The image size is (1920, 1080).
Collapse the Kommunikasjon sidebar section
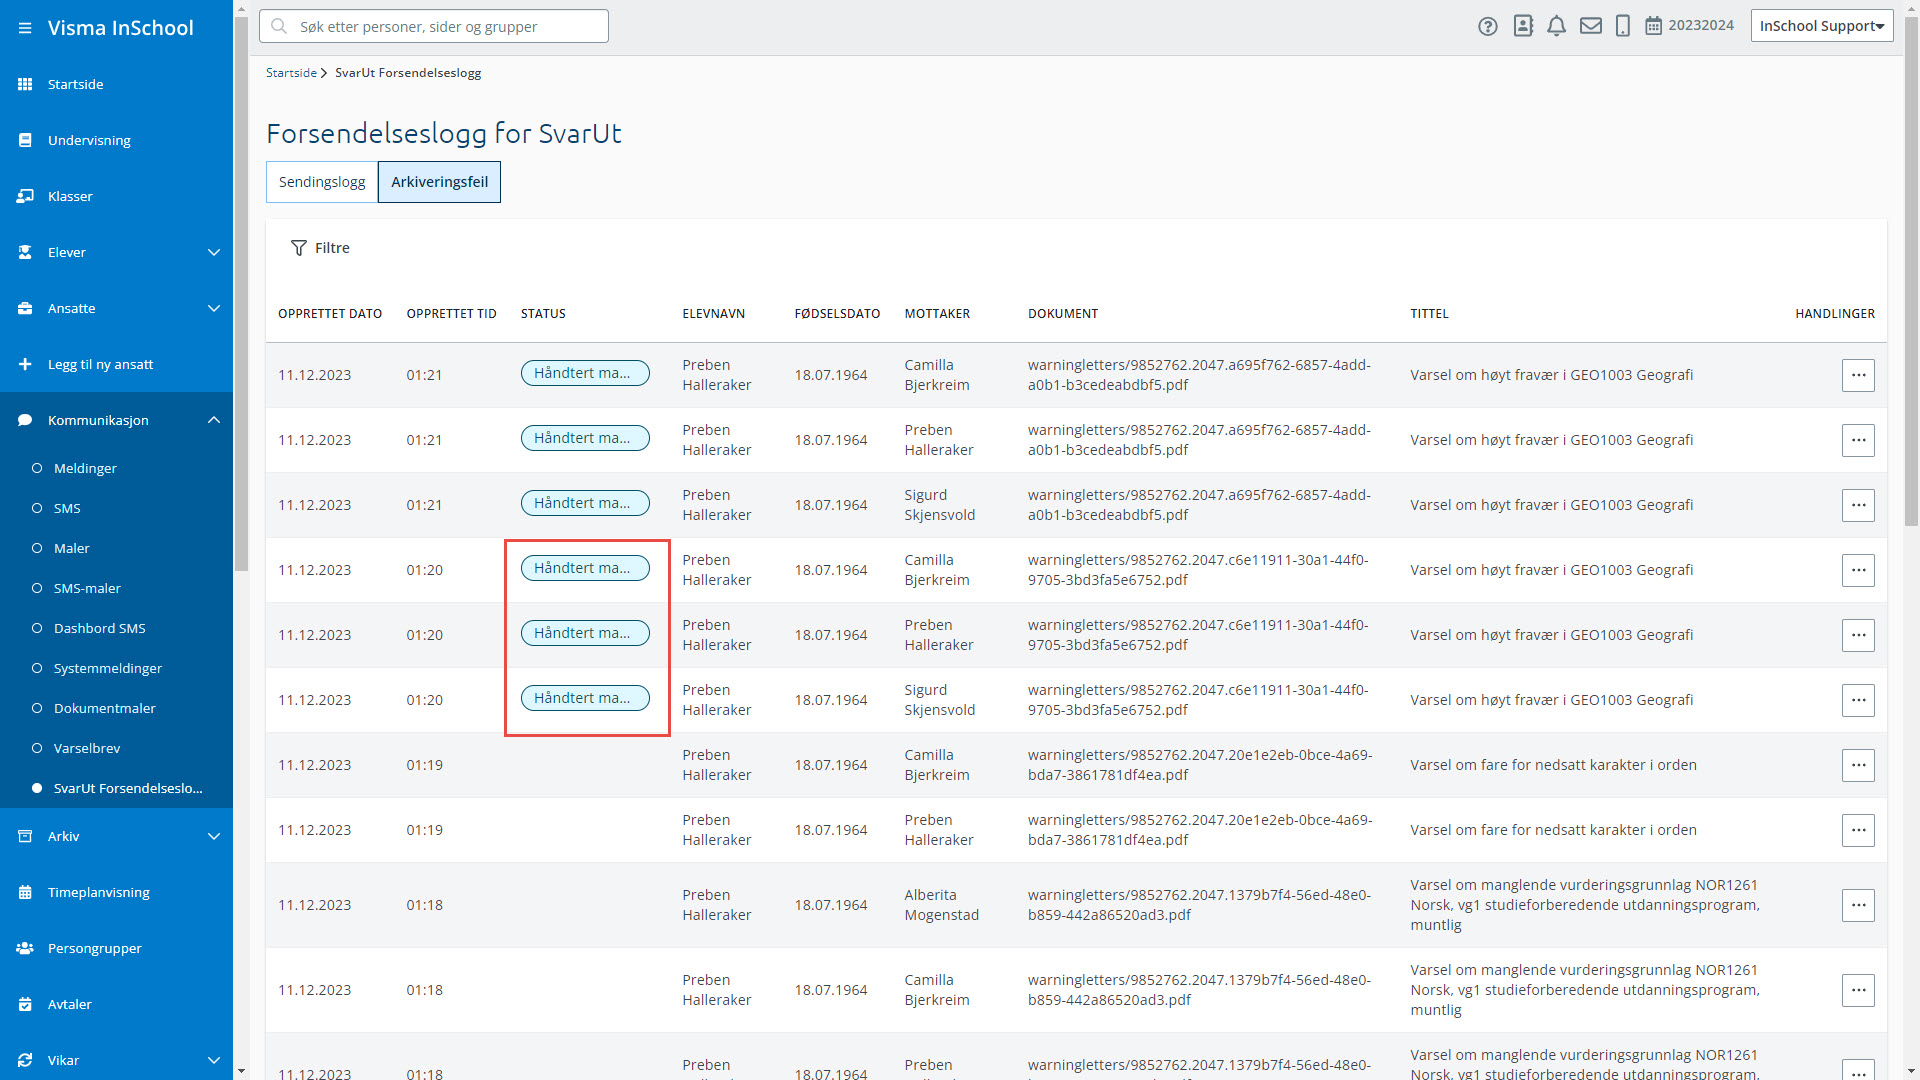[213, 420]
